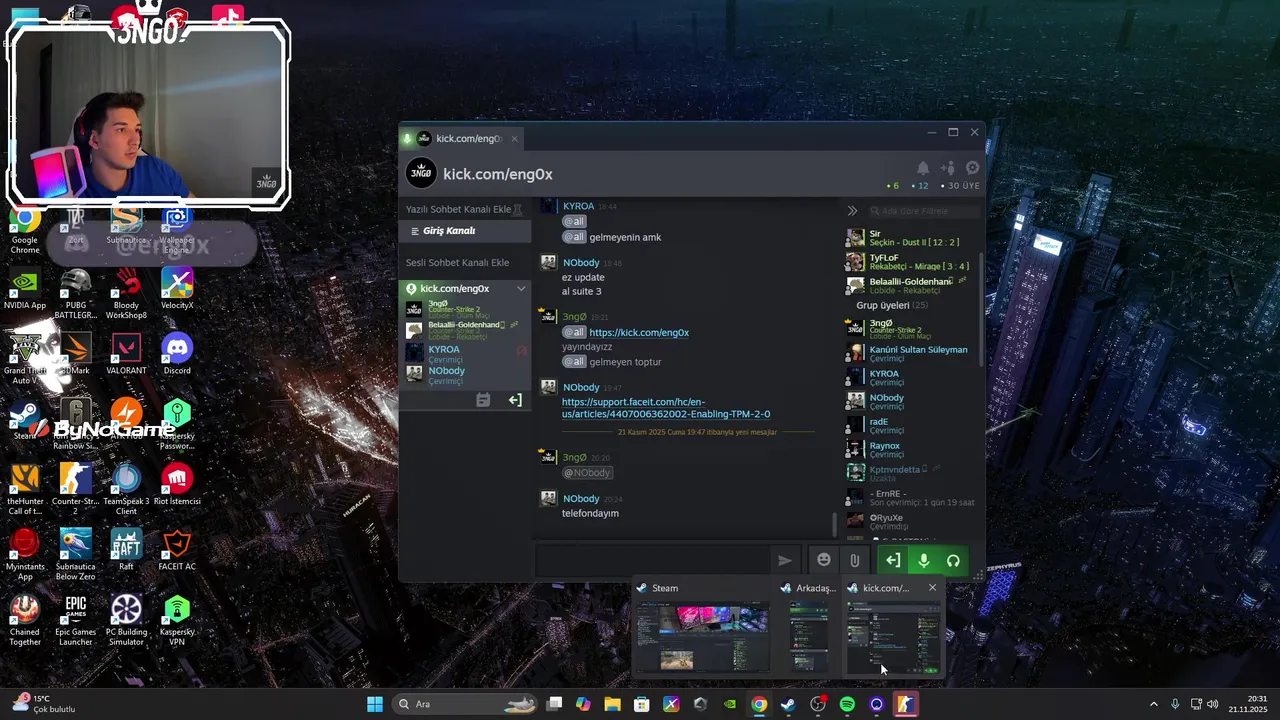Select the kick.com/eng0x chat tab
Screen dimensions: 1280x720
[460, 139]
